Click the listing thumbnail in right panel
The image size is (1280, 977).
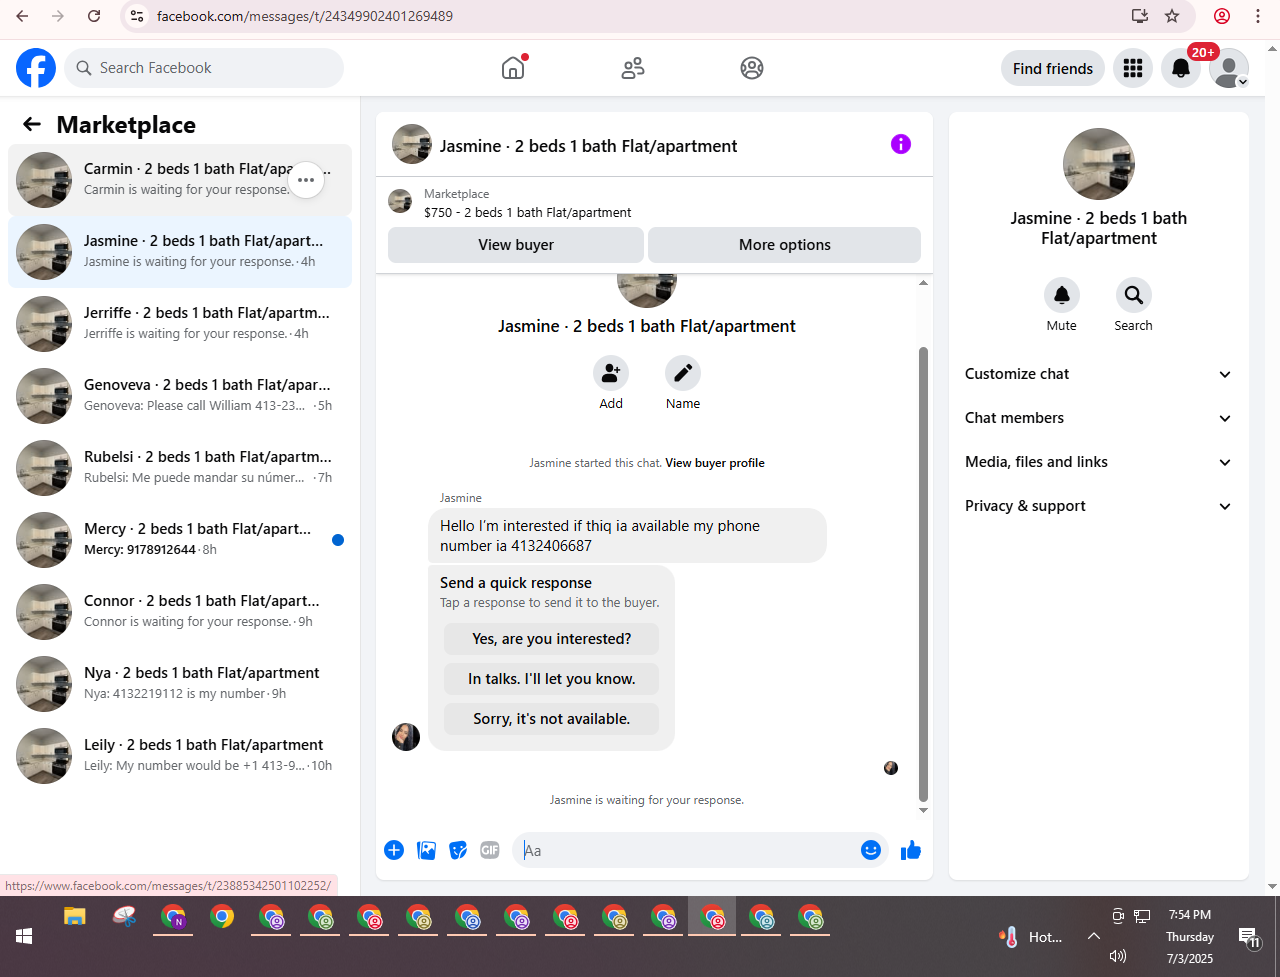point(1099,164)
